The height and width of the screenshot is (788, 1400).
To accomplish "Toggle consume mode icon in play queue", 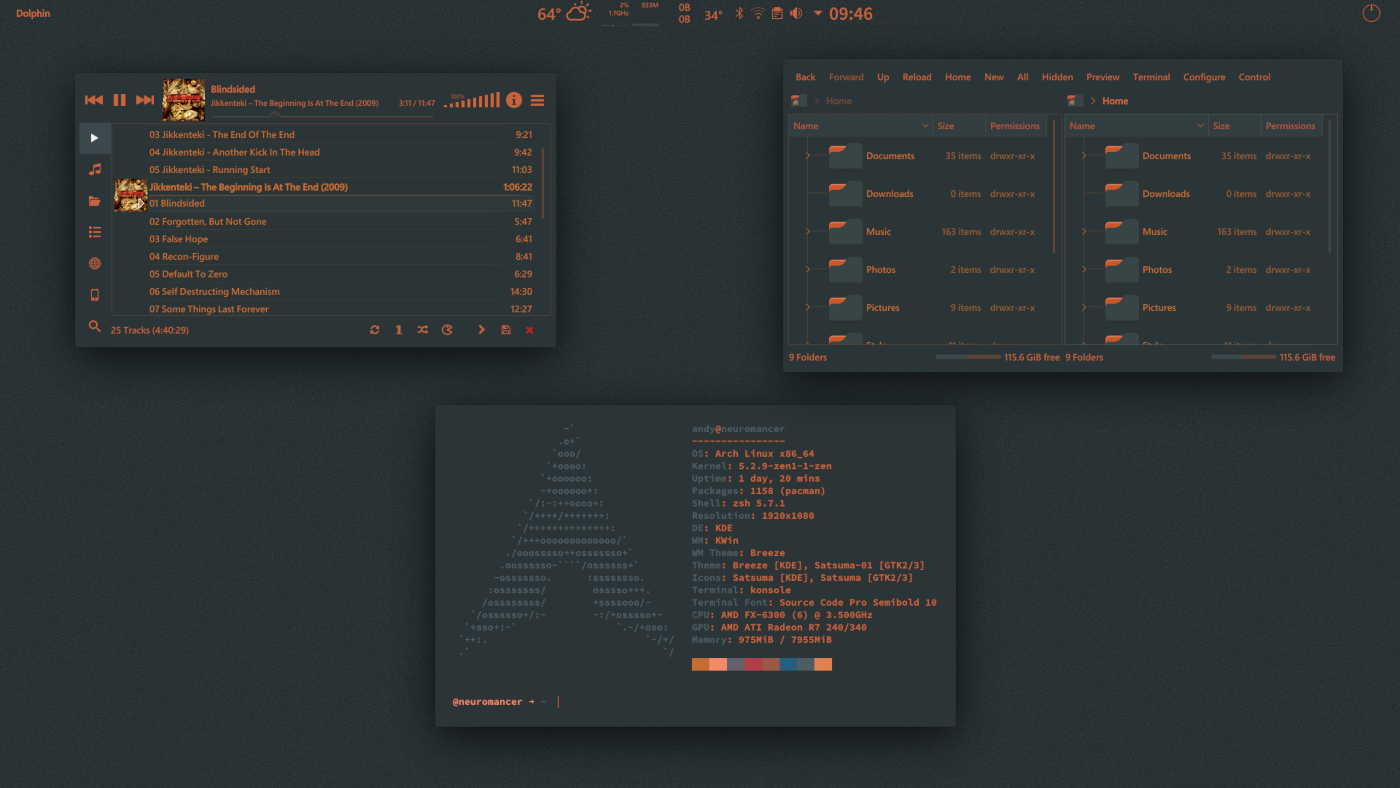I will tap(447, 330).
